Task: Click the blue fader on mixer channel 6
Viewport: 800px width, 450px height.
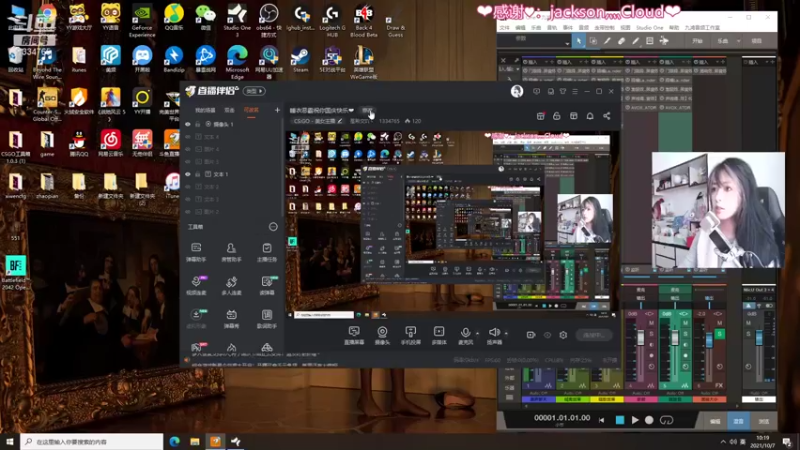Action: (709, 340)
